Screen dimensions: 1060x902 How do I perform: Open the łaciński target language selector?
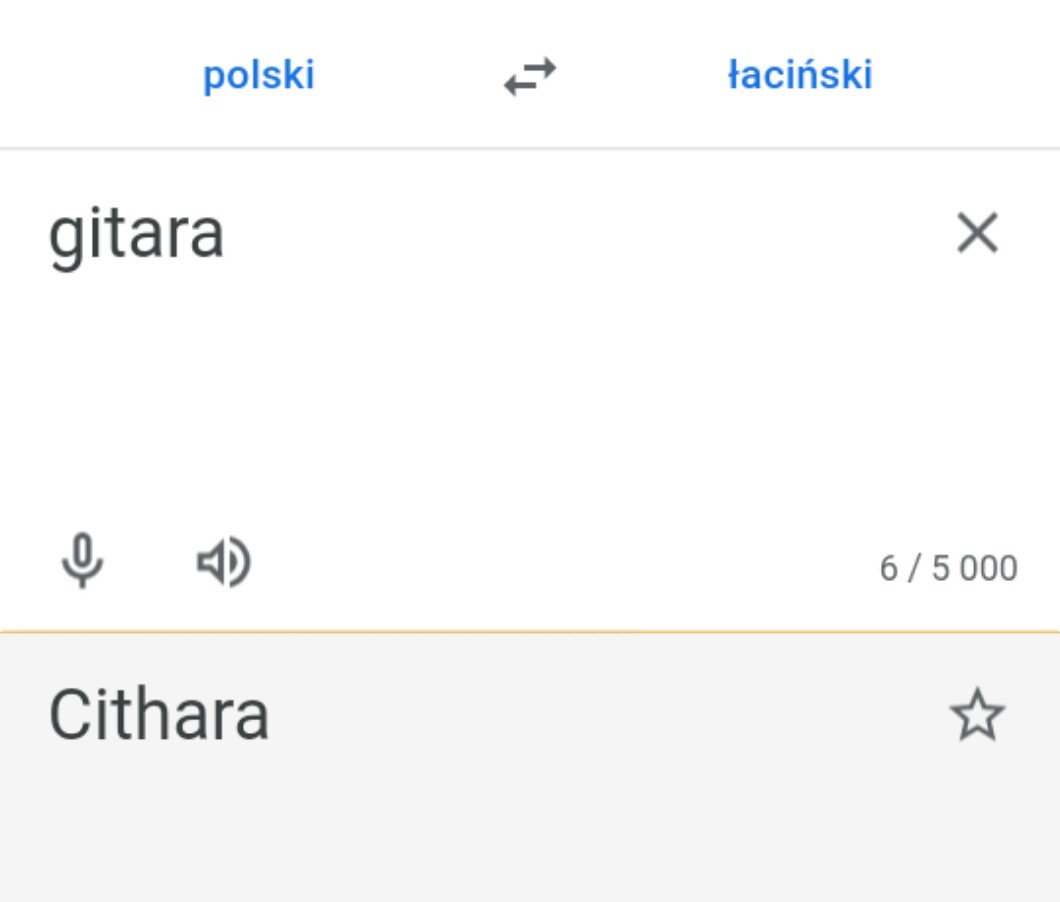tap(800, 76)
